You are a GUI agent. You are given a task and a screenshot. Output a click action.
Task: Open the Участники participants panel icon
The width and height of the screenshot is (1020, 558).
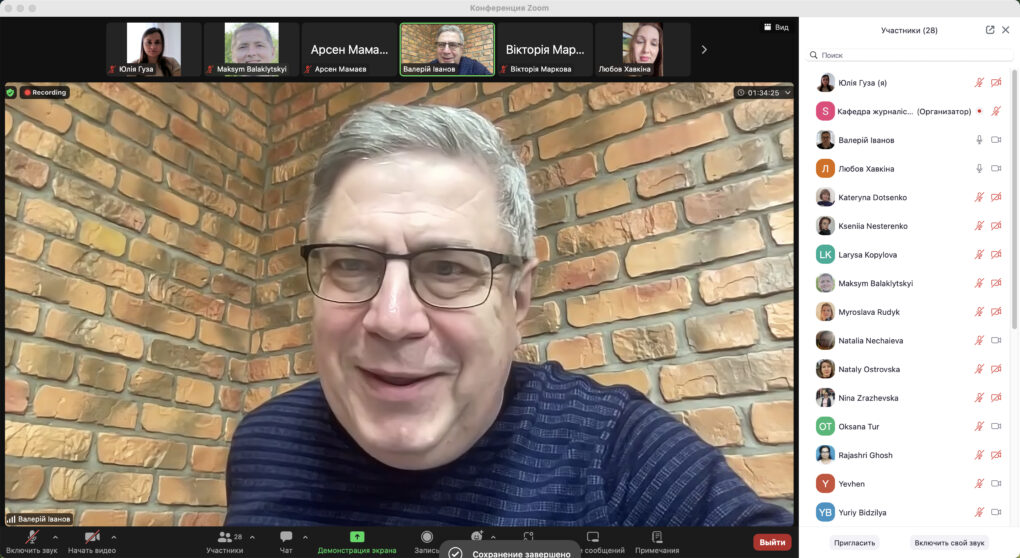(x=224, y=537)
